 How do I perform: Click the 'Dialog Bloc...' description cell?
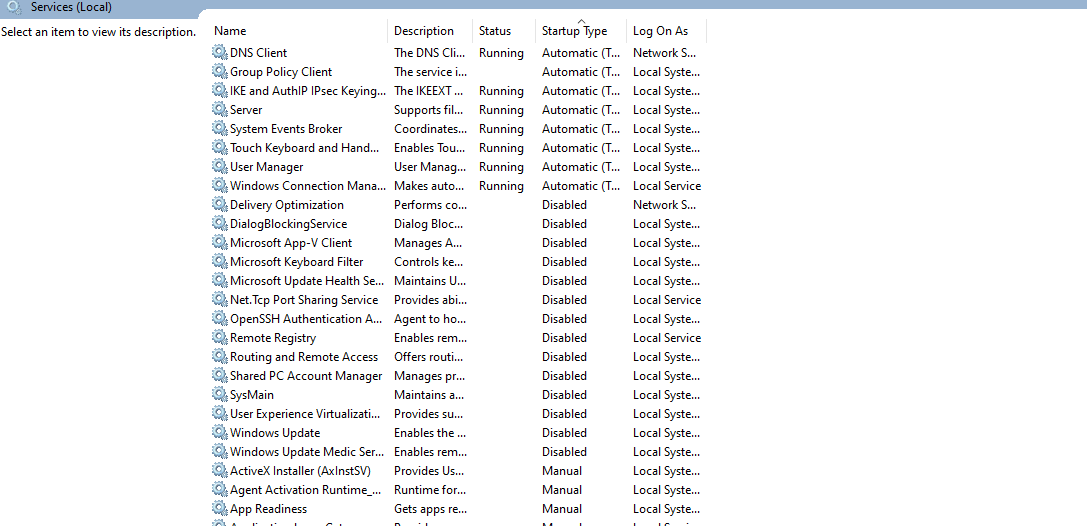(428, 224)
